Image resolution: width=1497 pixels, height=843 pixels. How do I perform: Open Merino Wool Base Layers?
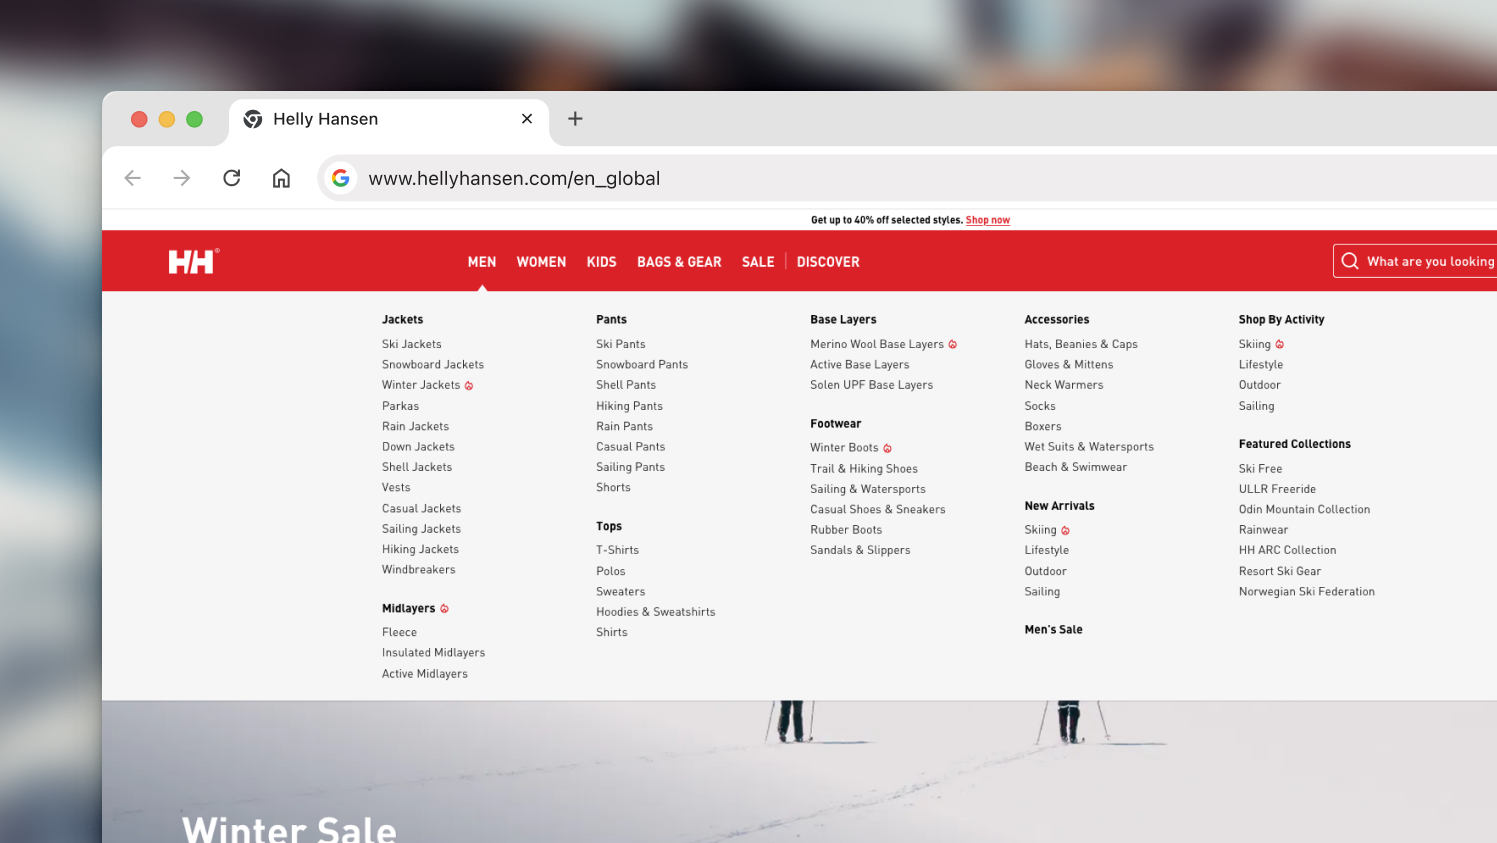(875, 343)
